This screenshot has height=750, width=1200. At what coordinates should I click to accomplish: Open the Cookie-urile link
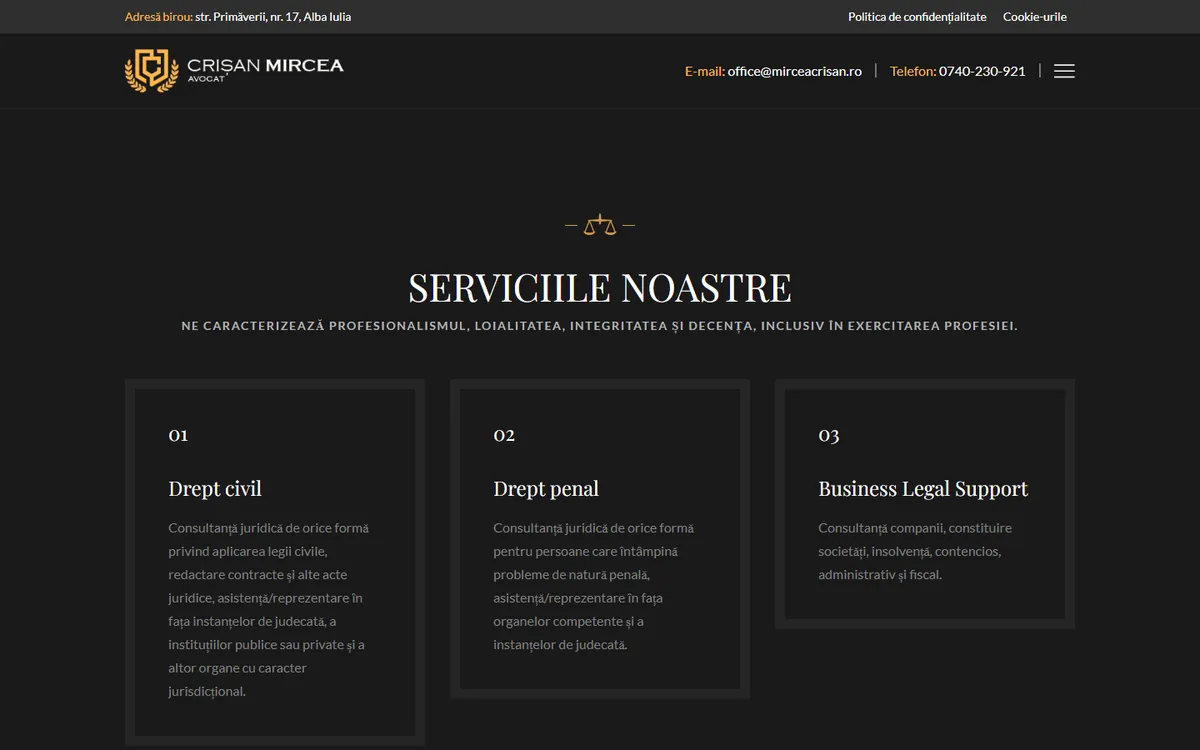coord(1035,17)
